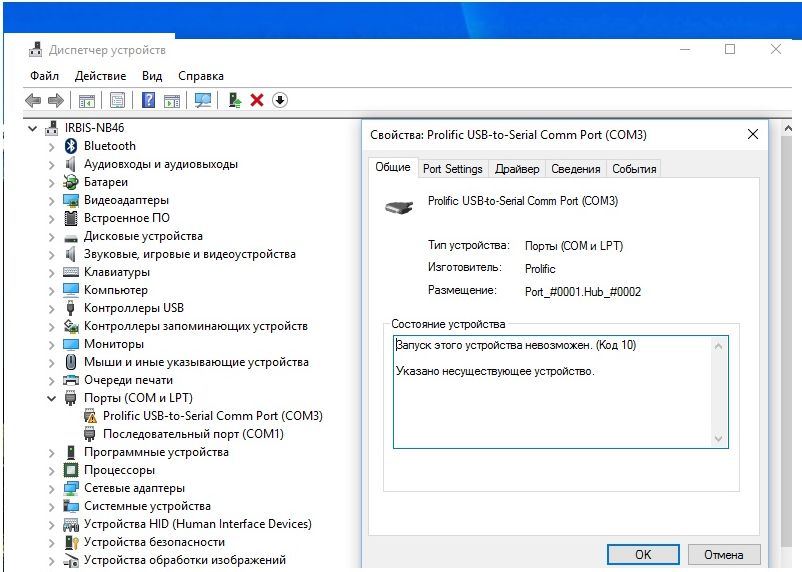Switch to the Port Settings tab
The width and height of the screenshot is (802, 572).
coord(453,169)
